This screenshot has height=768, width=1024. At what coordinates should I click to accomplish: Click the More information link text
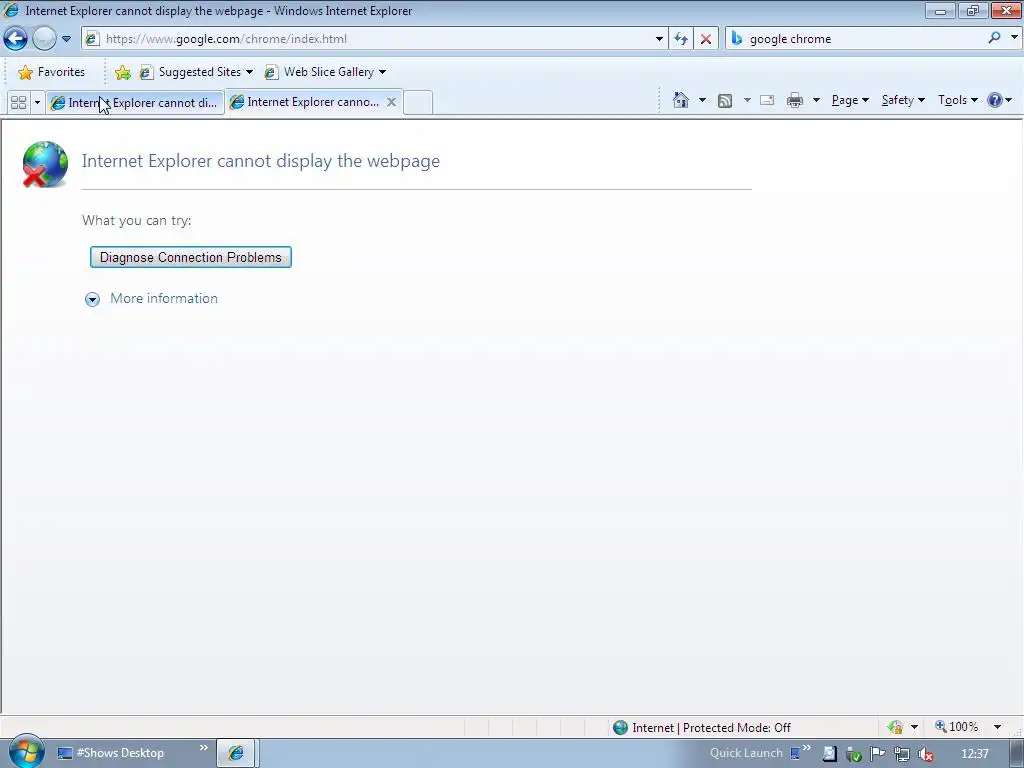tap(164, 298)
